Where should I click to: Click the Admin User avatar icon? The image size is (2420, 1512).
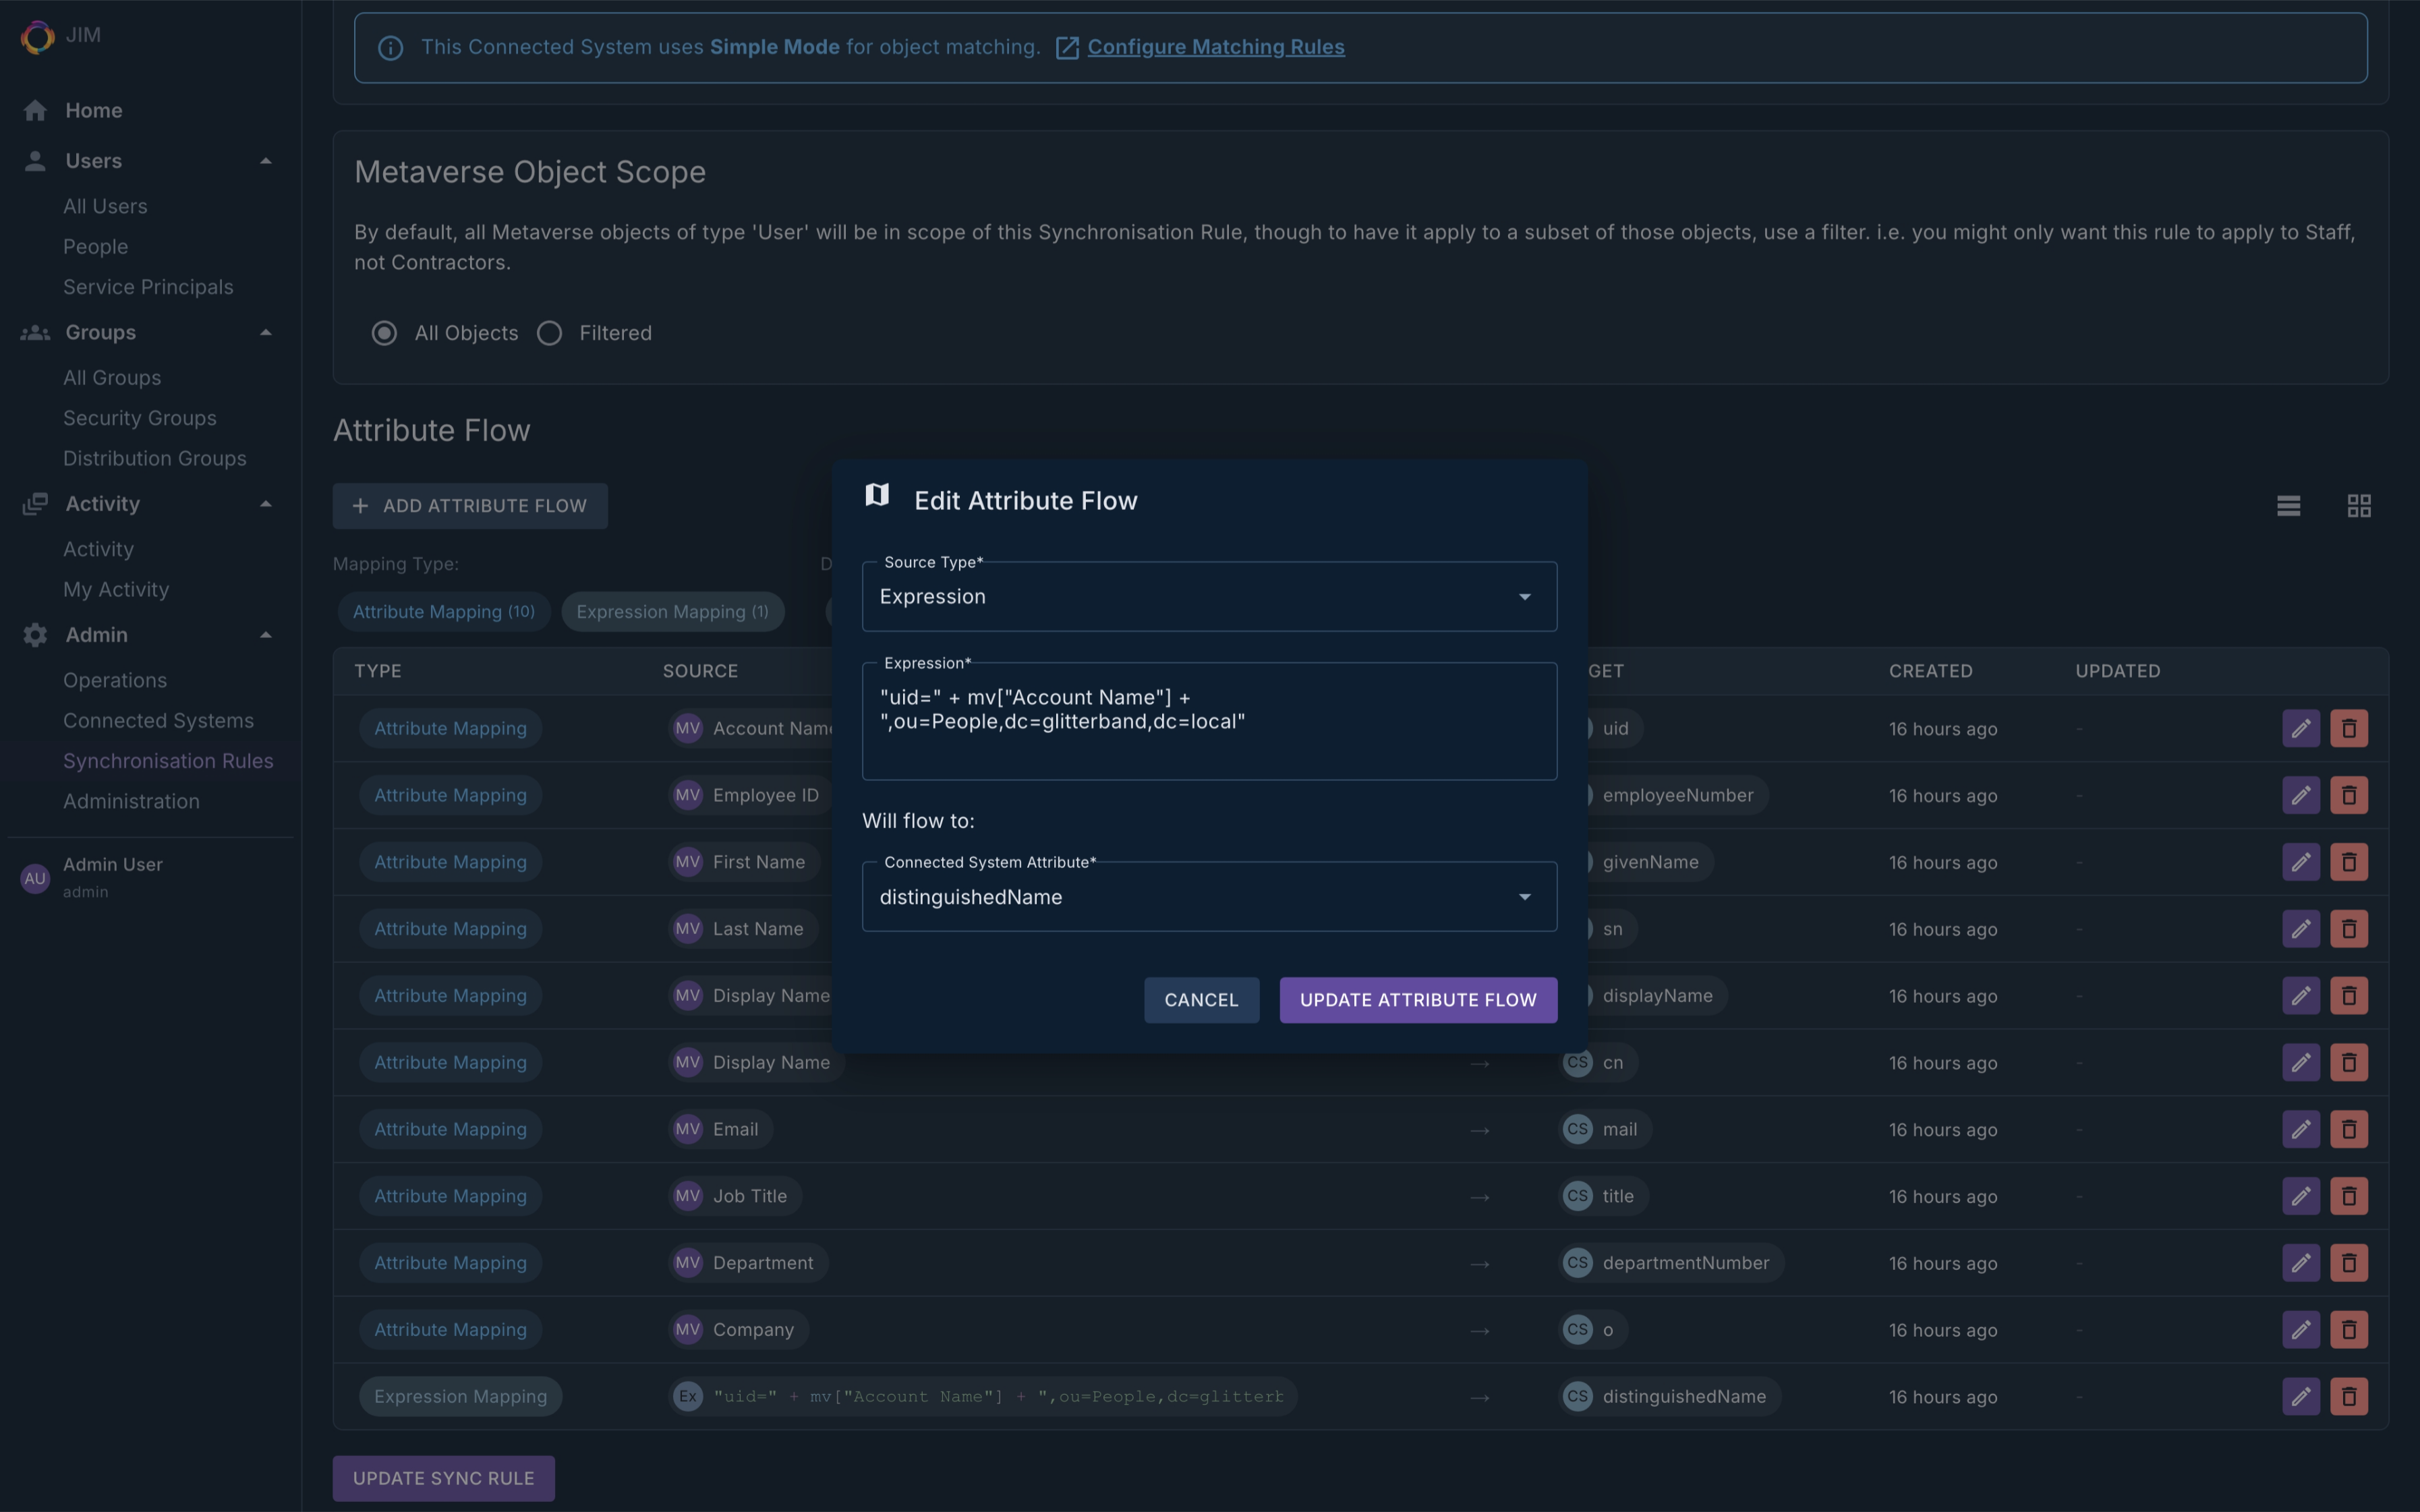point(35,878)
